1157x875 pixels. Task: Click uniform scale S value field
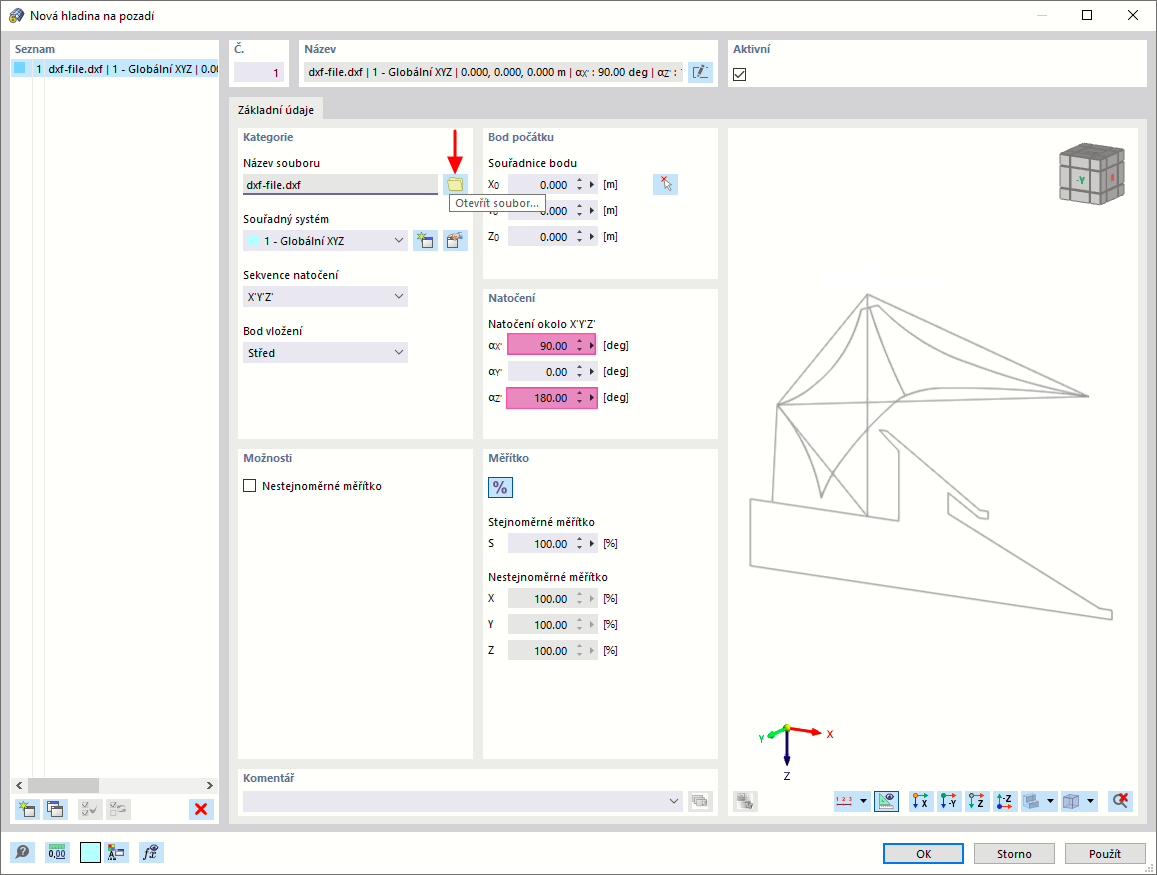click(540, 544)
